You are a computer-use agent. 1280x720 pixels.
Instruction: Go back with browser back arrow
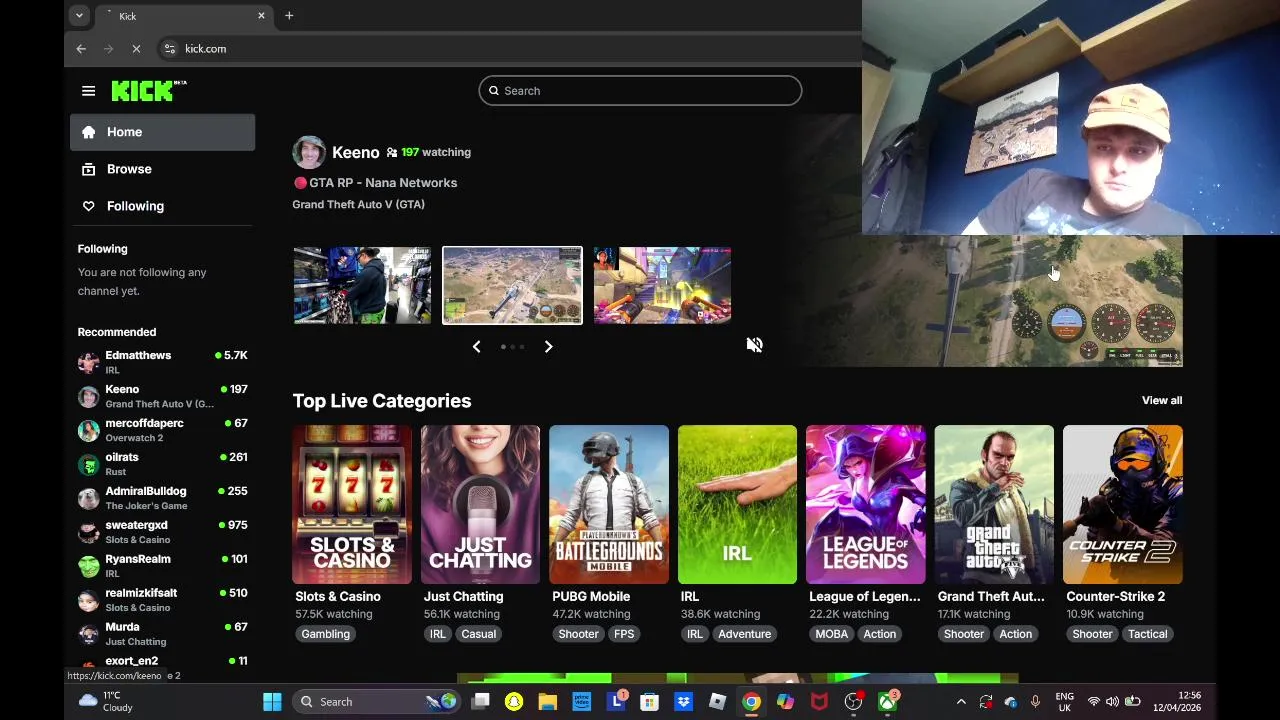(x=81, y=48)
